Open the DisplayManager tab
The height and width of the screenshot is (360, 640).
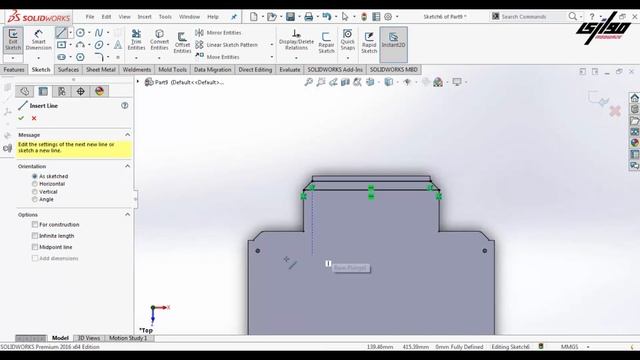point(99,91)
